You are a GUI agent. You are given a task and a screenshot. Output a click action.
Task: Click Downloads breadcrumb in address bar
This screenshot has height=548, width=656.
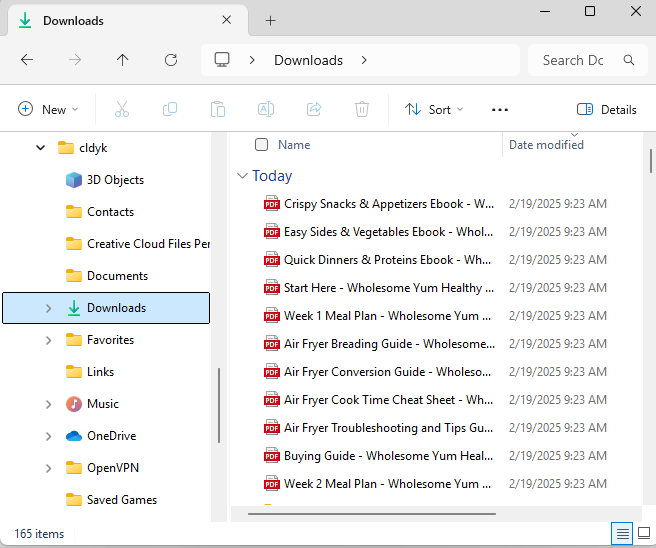click(308, 60)
